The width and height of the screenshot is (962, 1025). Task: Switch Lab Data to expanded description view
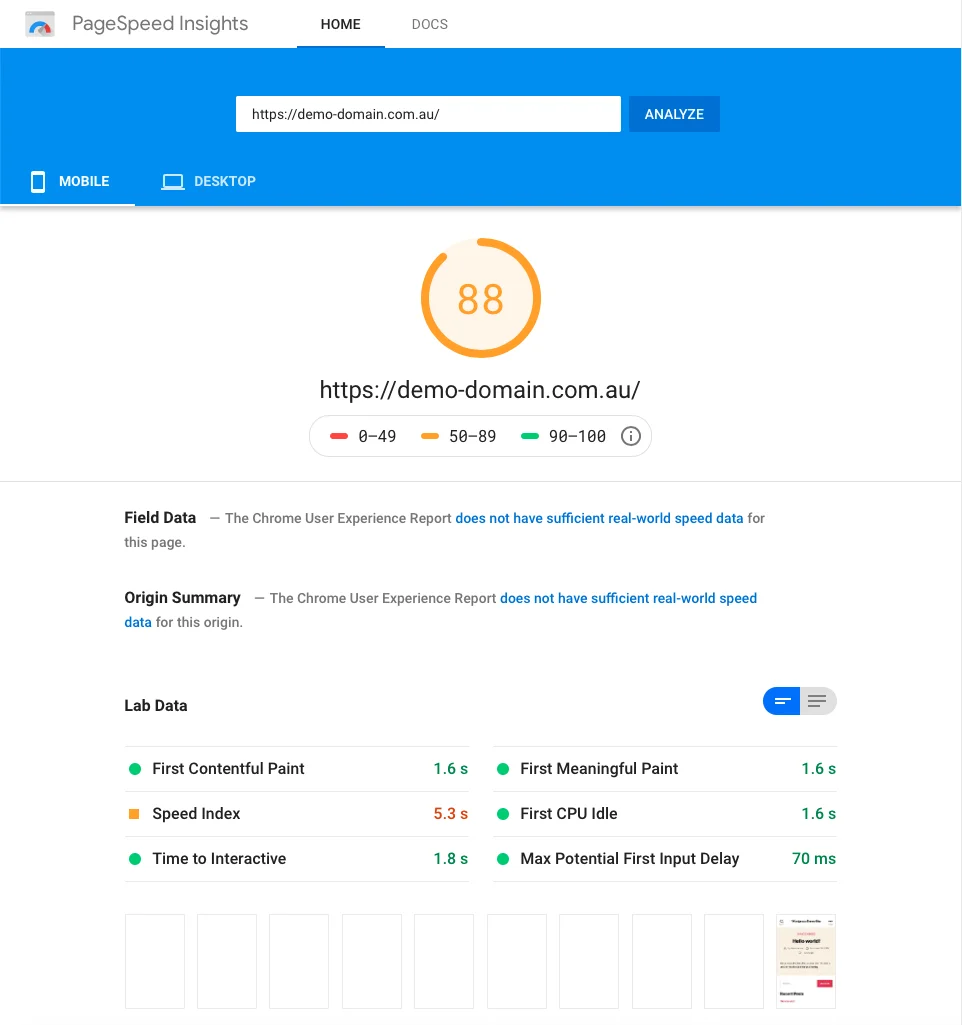[818, 701]
